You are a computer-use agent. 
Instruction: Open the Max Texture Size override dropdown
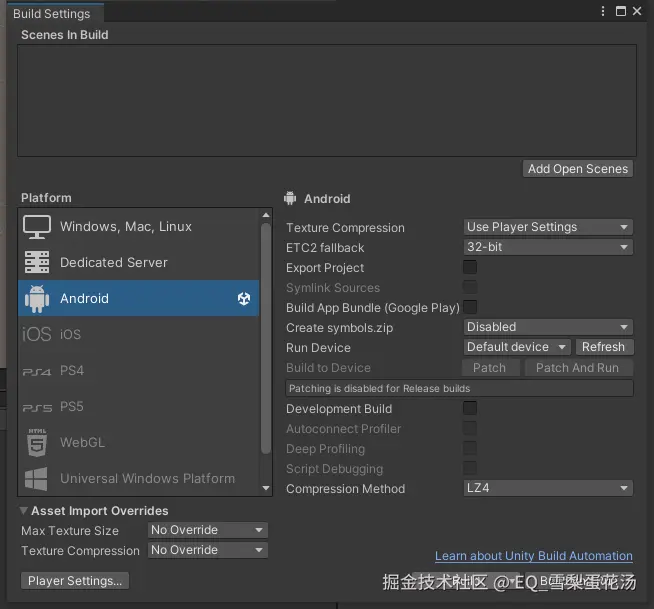coord(208,530)
